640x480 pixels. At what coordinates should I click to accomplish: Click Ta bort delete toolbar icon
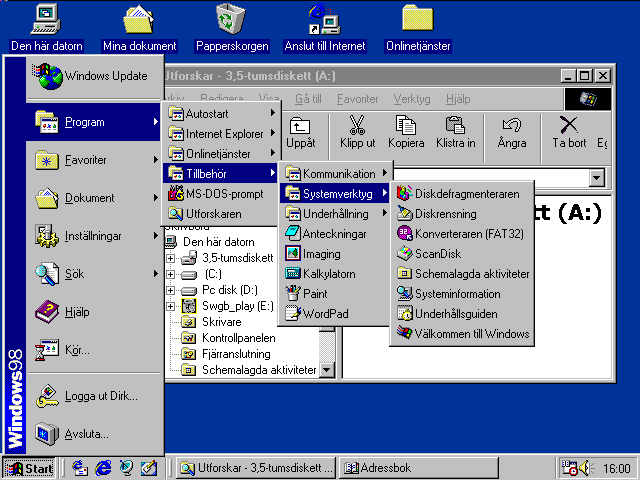click(x=569, y=133)
